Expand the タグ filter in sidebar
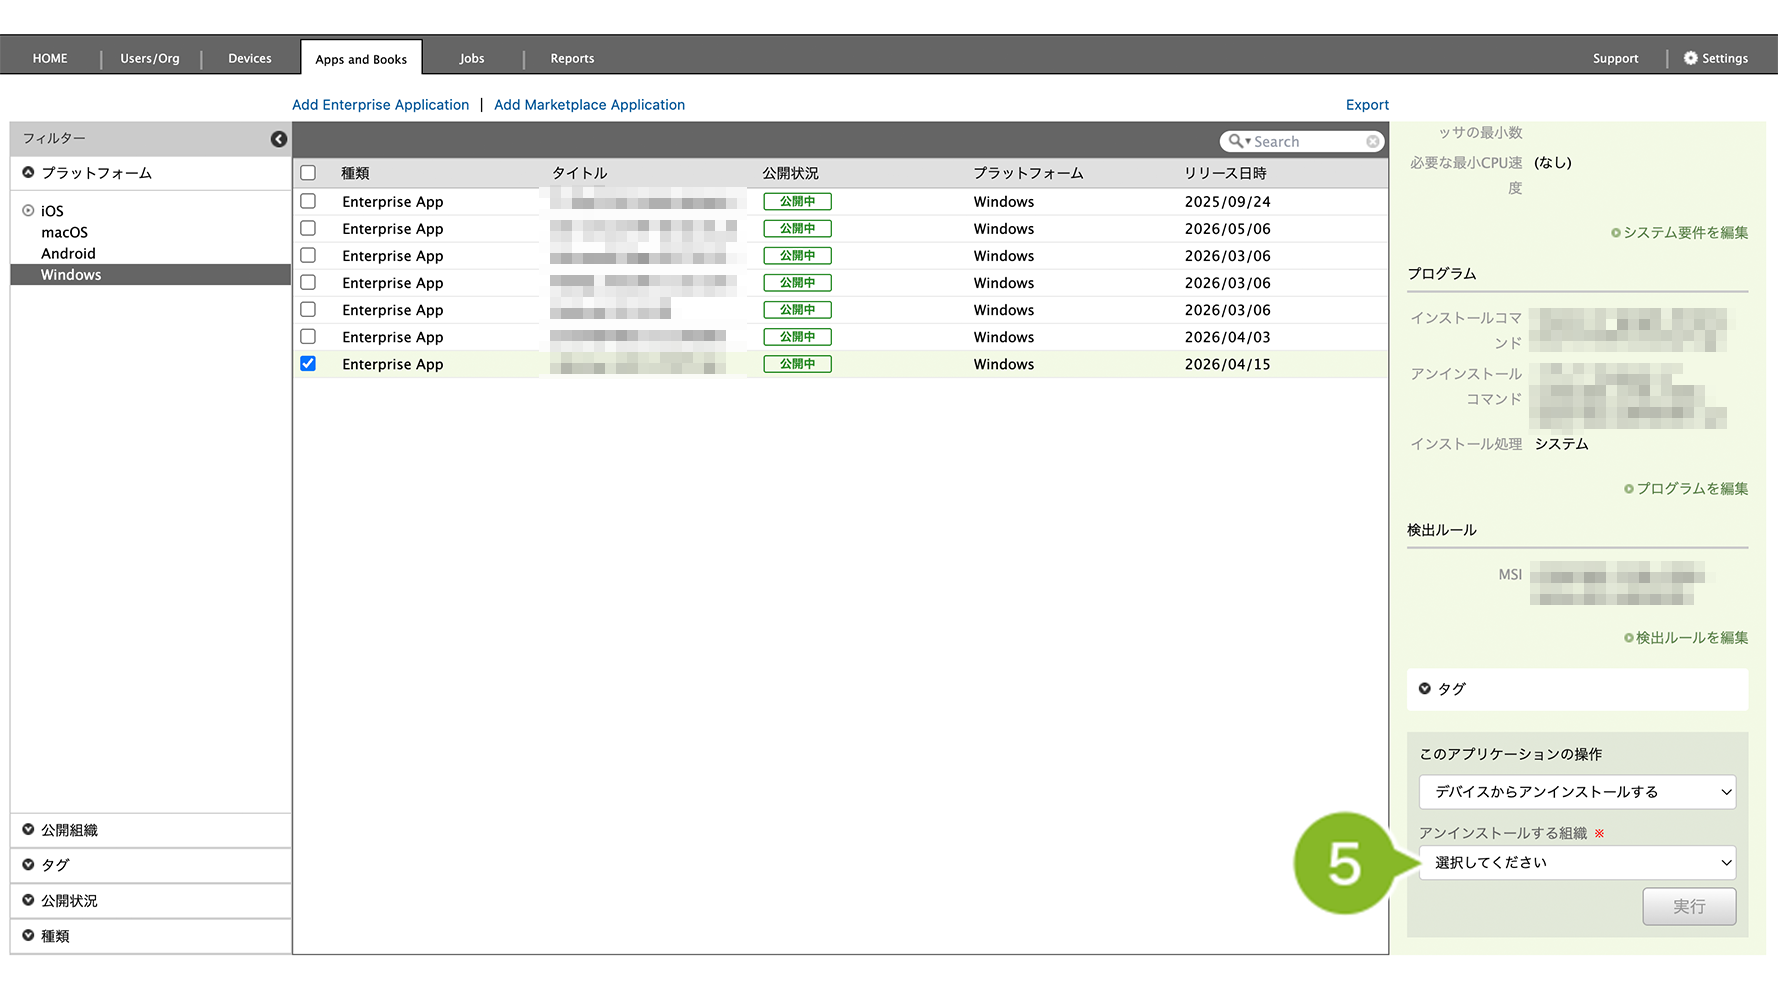Viewport: 1778px width, 1000px height. [151, 865]
